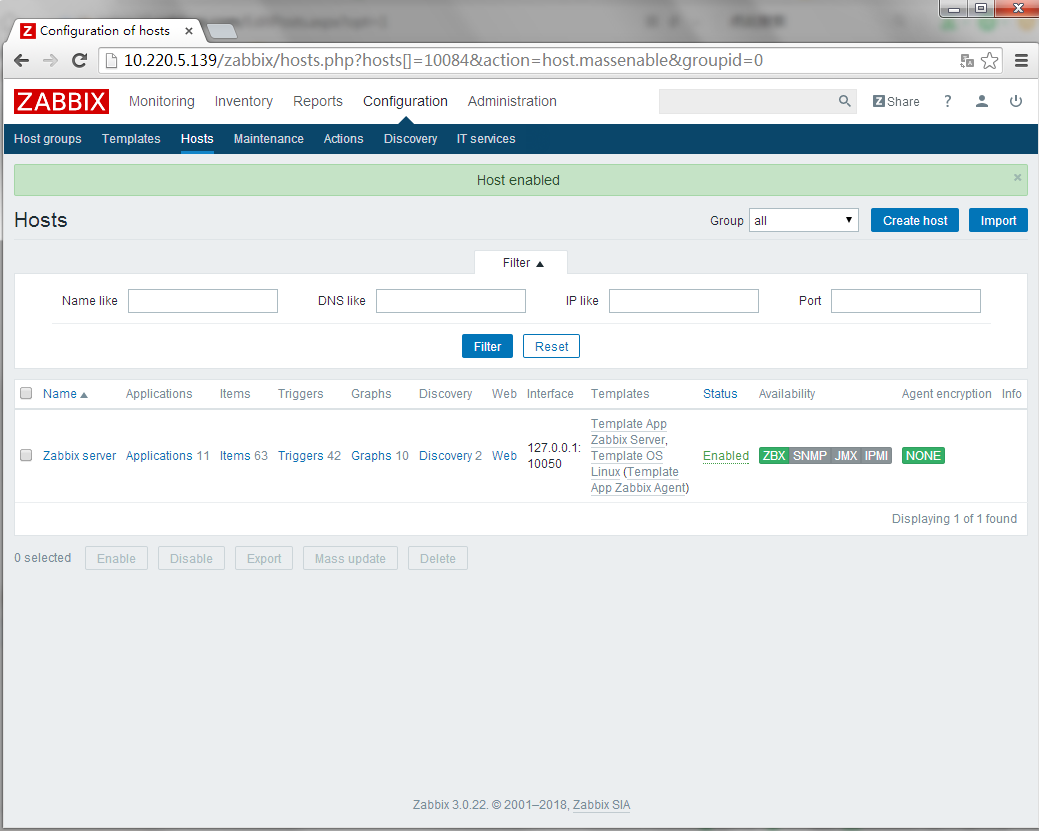1039x831 pixels.
Task: Go to Actions submenu
Action: coord(343,138)
